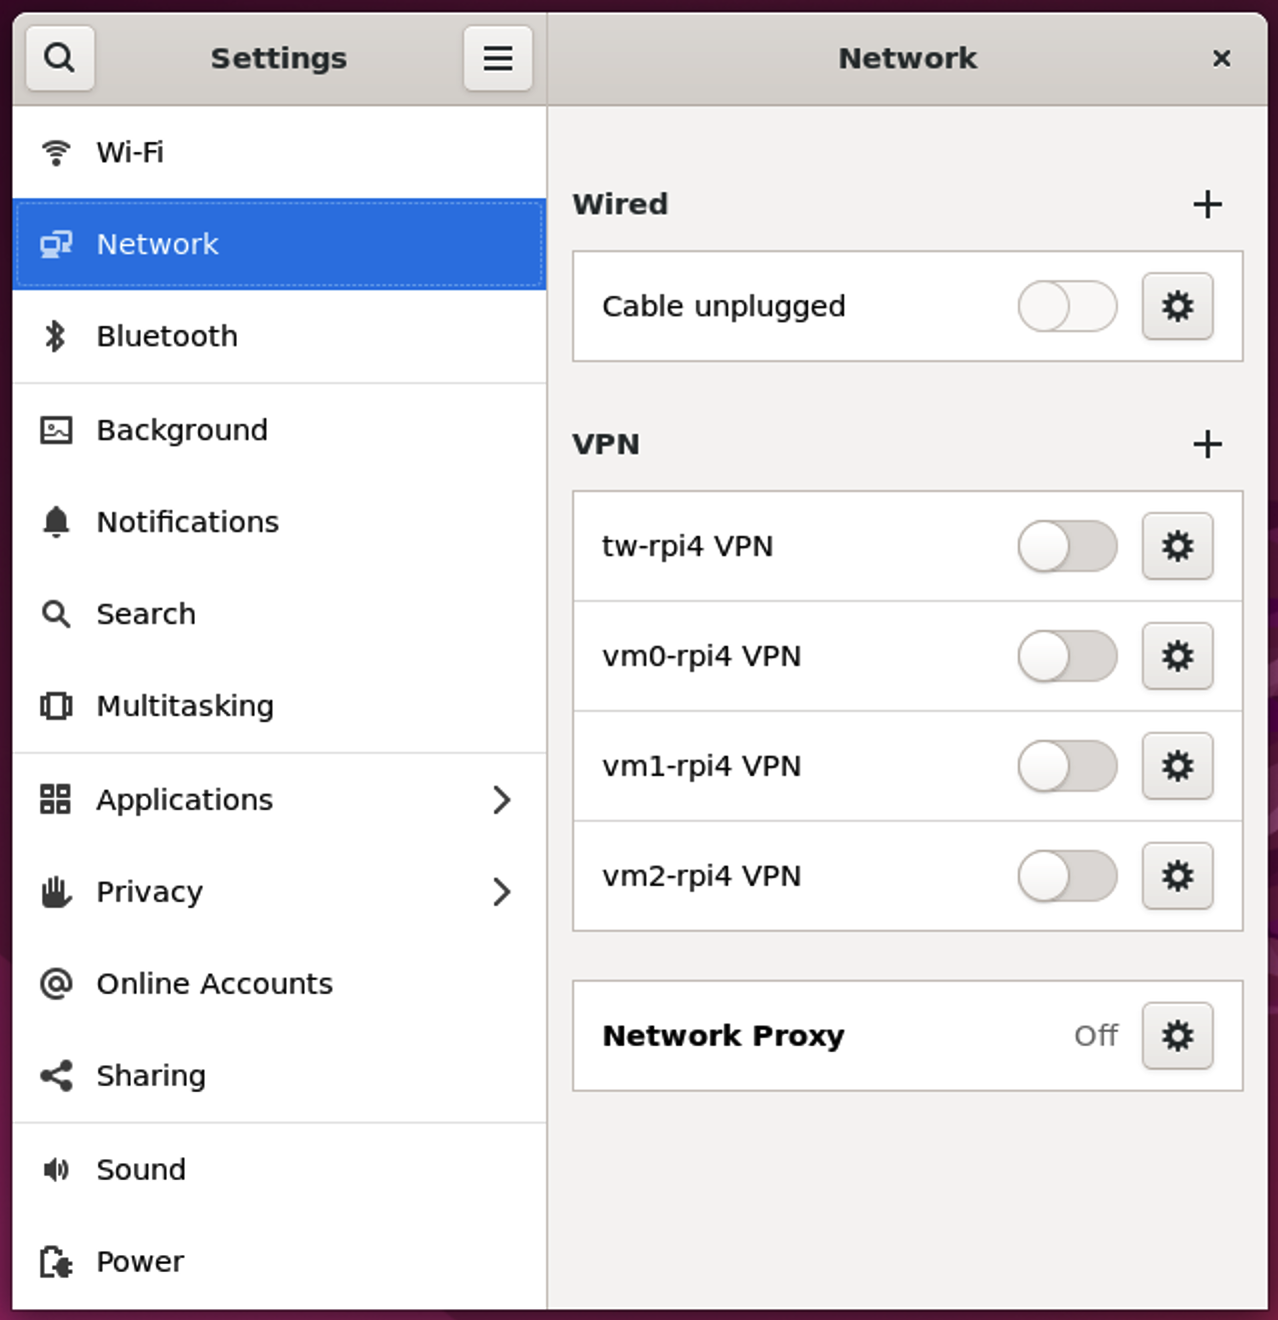Image resolution: width=1278 pixels, height=1320 pixels.
Task: Open gear settings for vm0-rpi4 VPN
Action: point(1177,656)
